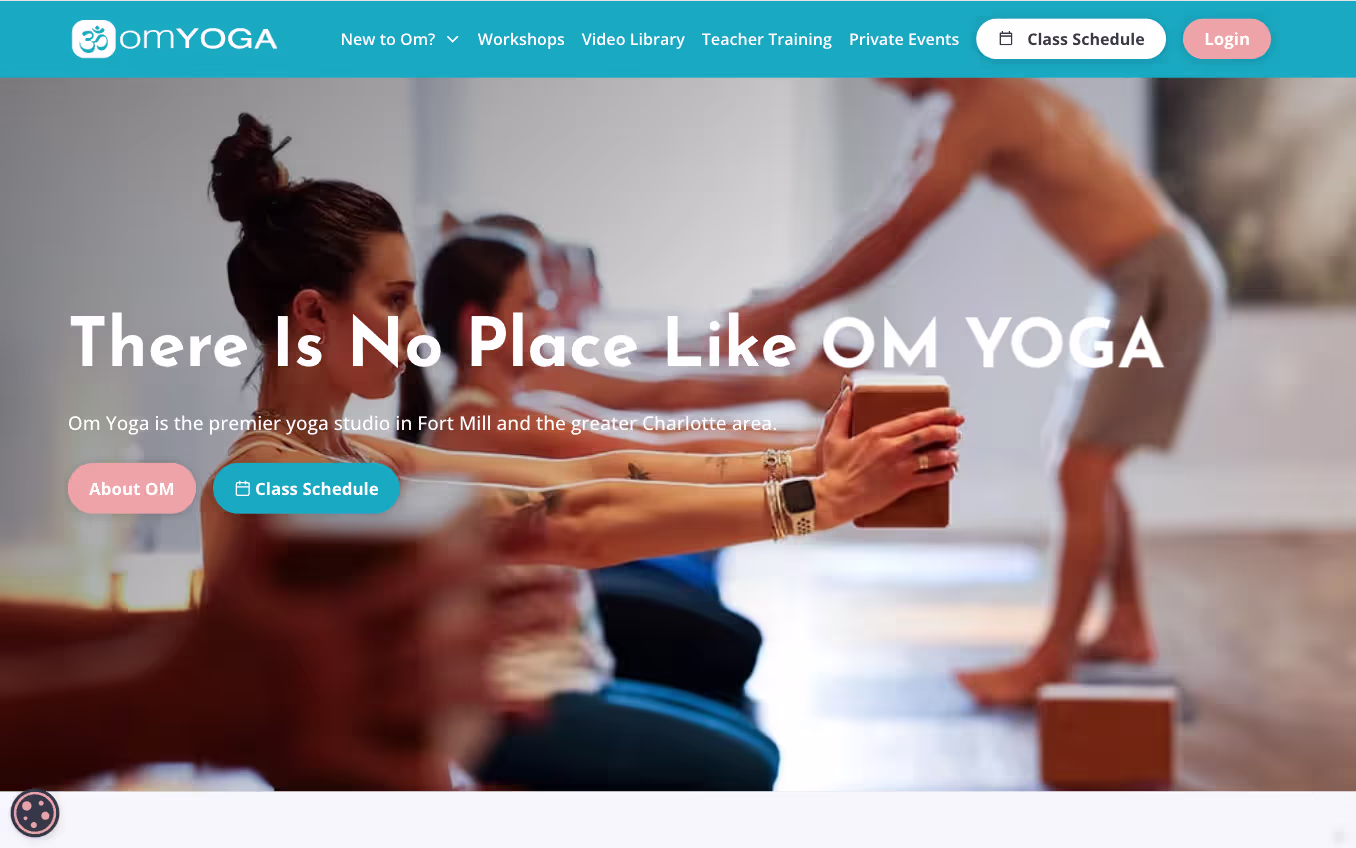Click the pink Login button
1356x848 pixels.
(x=1227, y=39)
